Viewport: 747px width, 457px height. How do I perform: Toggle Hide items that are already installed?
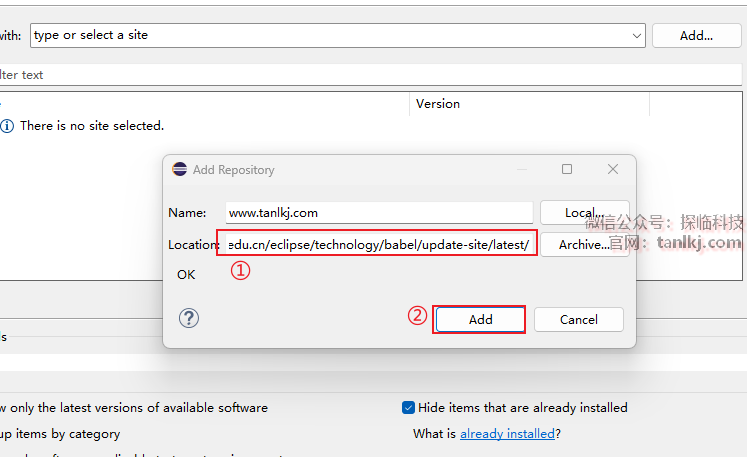point(408,408)
